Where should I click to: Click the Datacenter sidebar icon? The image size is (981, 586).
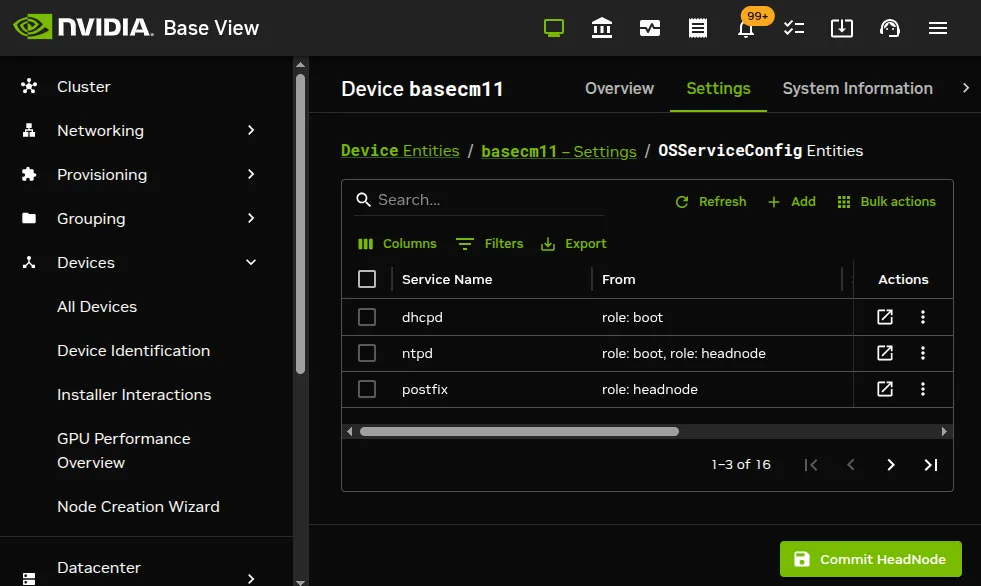point(29,578)
